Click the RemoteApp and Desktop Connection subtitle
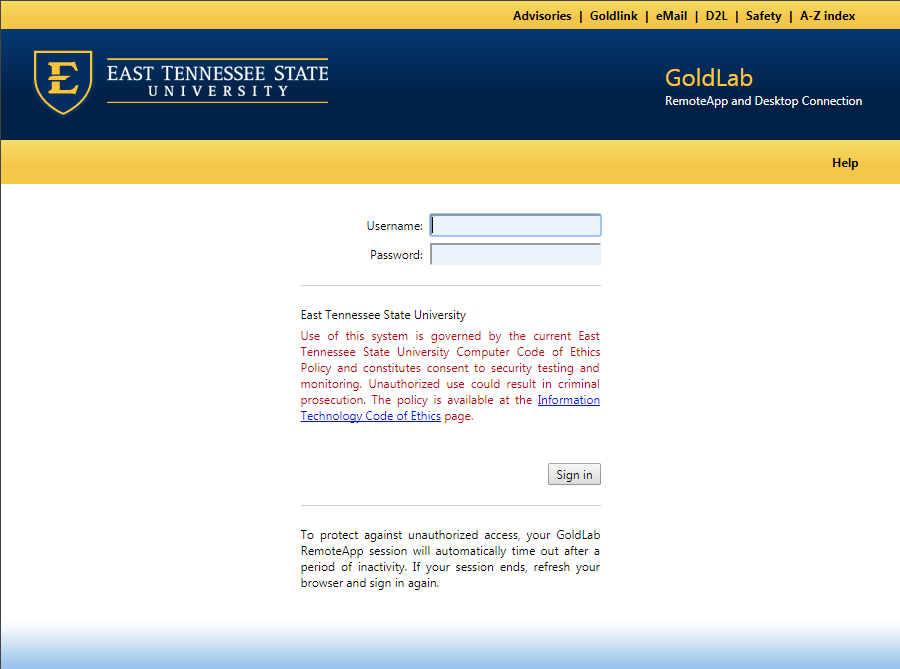This screenshot has width=900, height=669. pyautogui.click(x=763, y=101)
